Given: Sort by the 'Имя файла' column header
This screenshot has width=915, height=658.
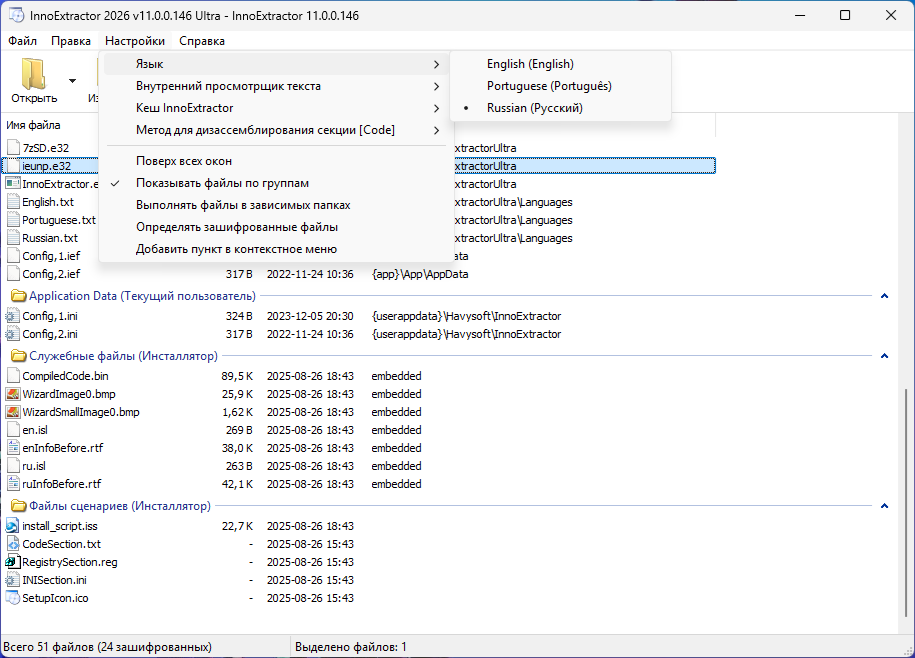Looking at the screenshot, I should pyautogui.click(x=33, y=125).
